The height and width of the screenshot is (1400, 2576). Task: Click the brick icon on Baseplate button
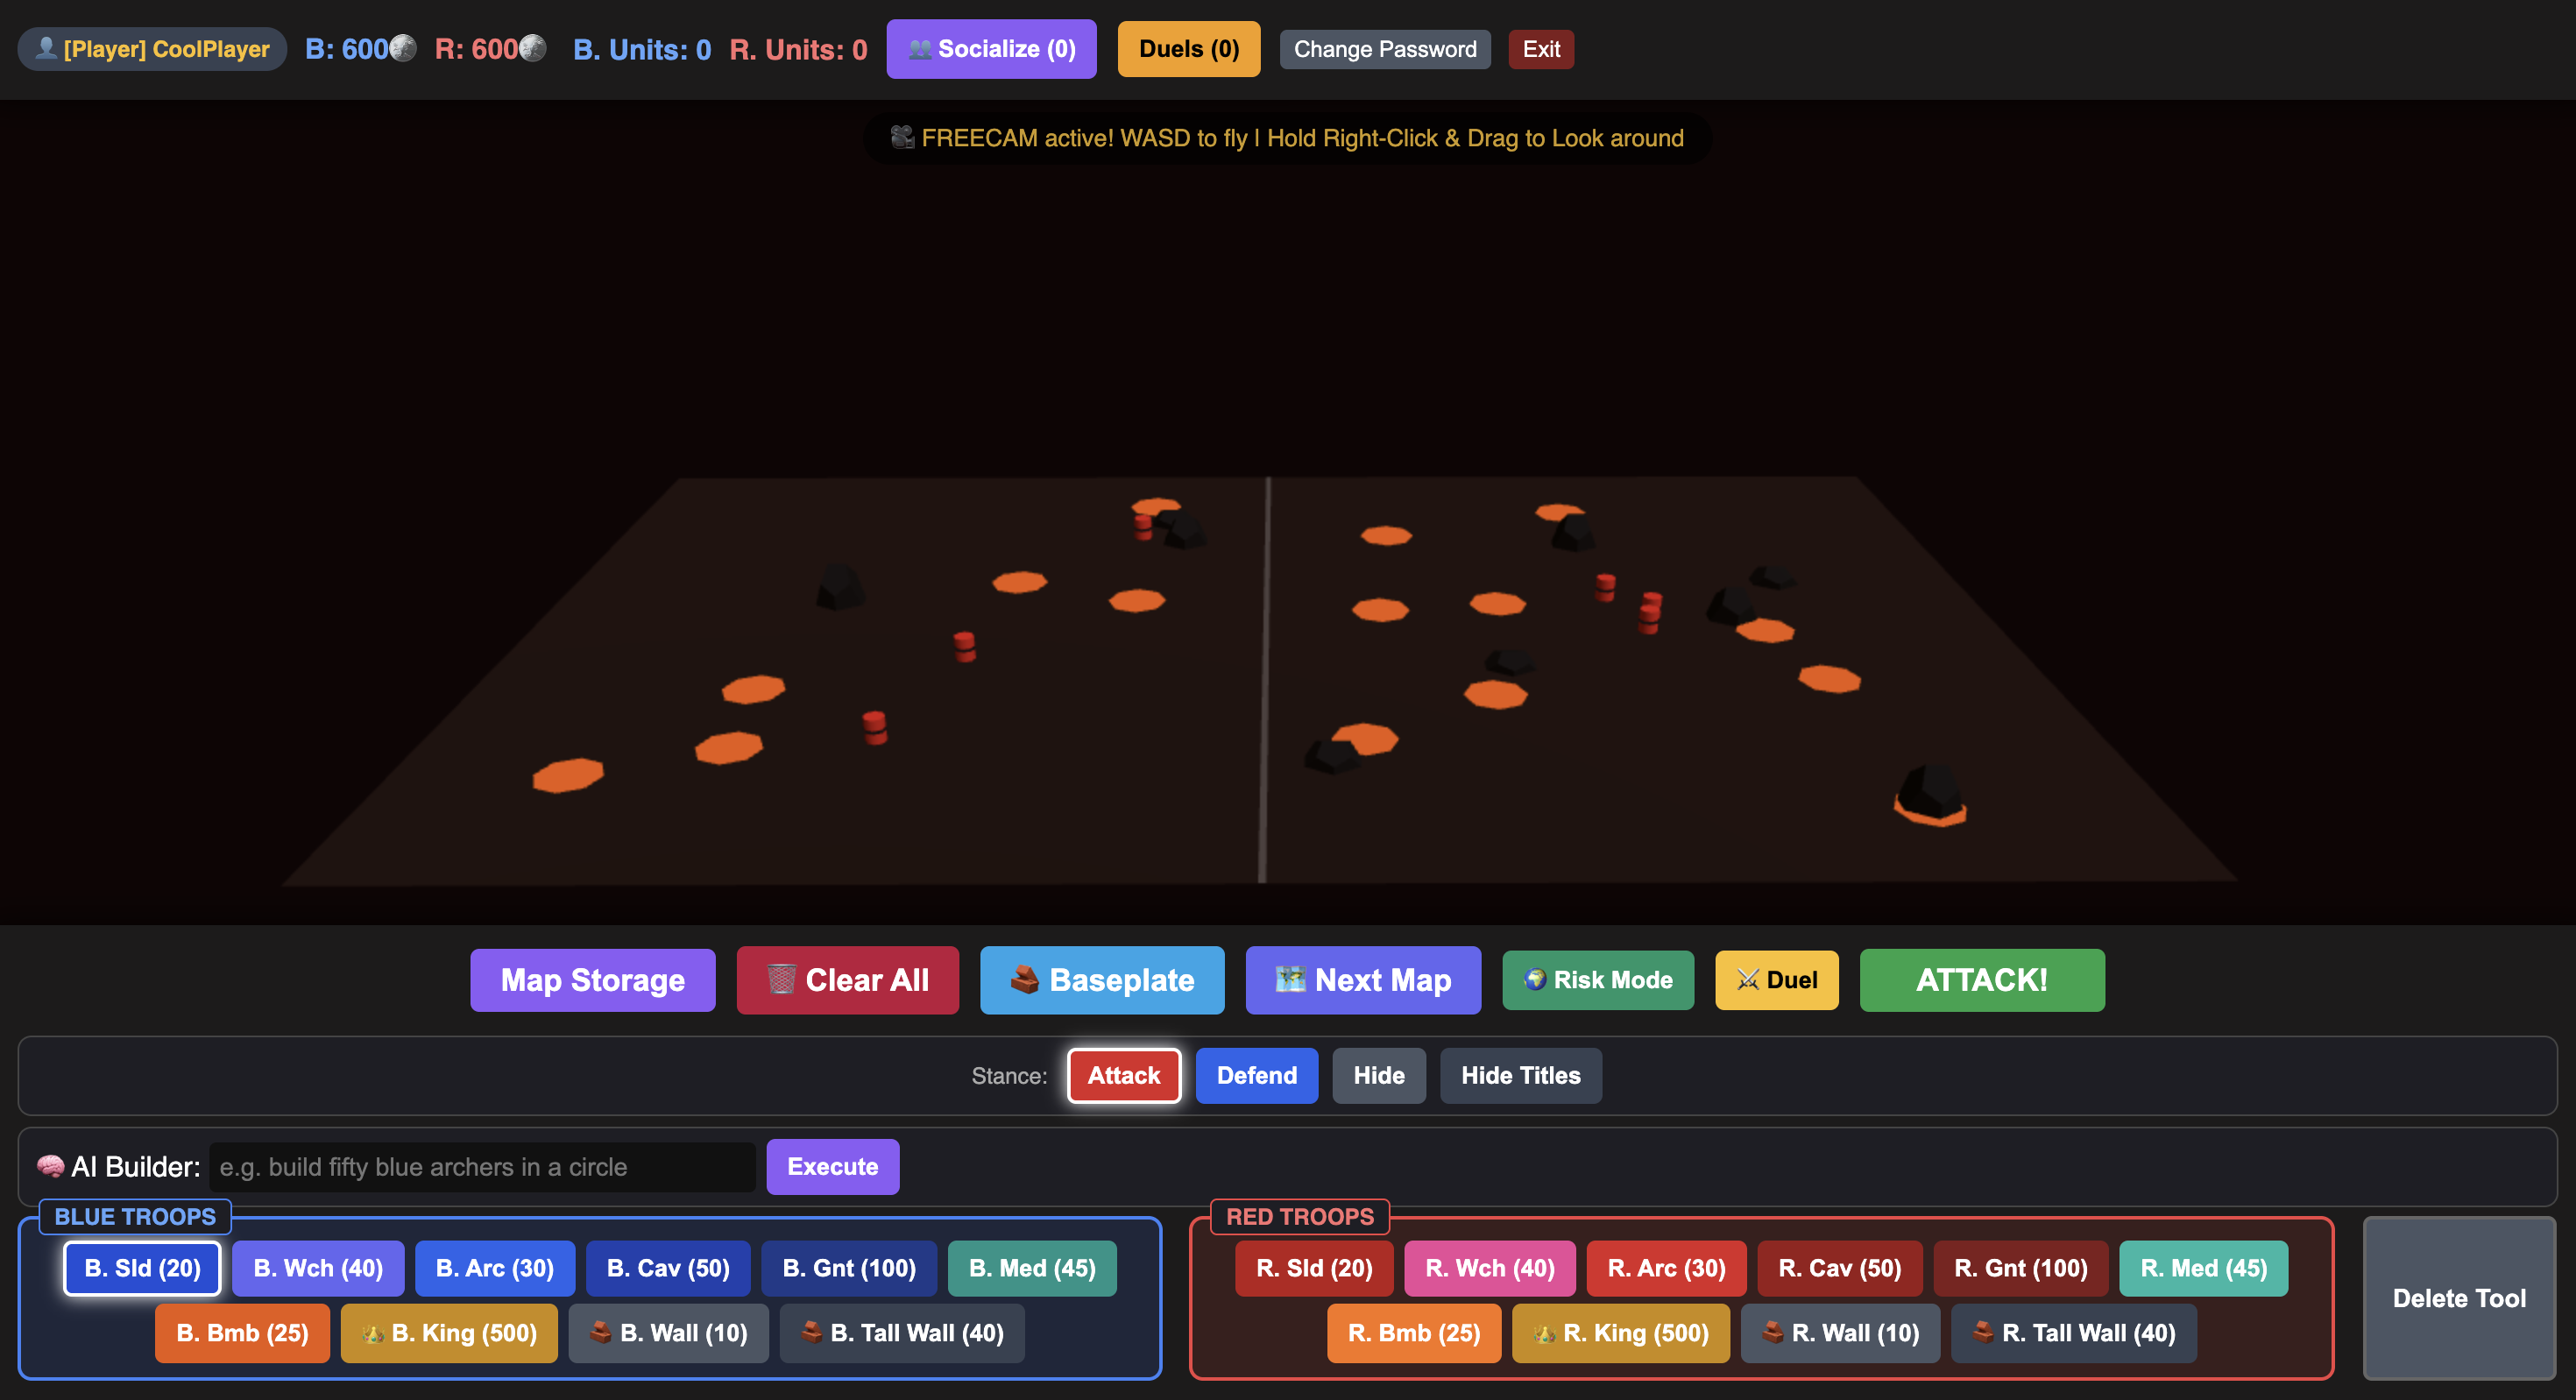1024,979
